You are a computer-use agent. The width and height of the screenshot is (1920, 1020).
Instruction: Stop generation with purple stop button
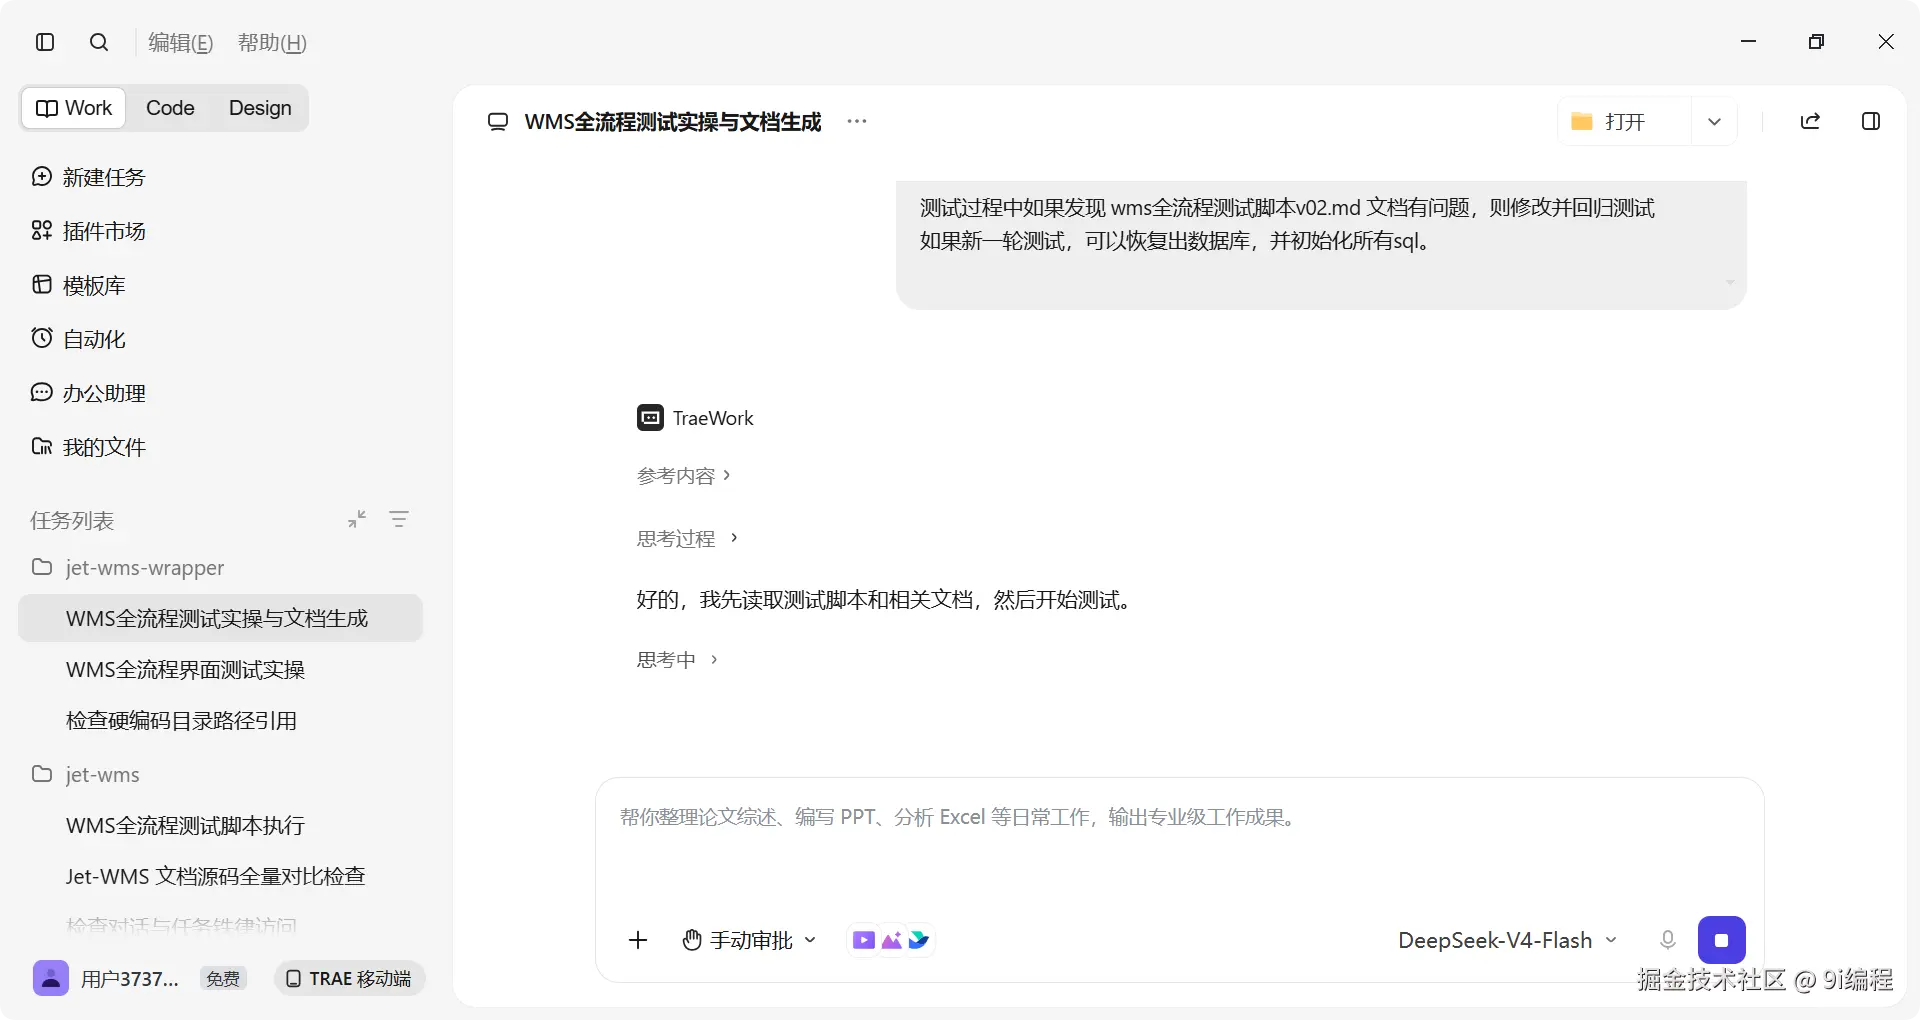[x=1721, y=940]
